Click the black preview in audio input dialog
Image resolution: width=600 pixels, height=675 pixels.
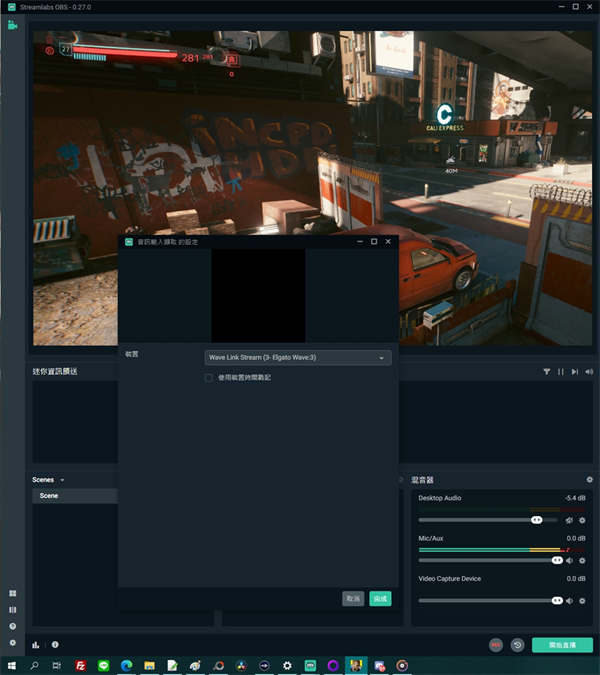[258, 295]
